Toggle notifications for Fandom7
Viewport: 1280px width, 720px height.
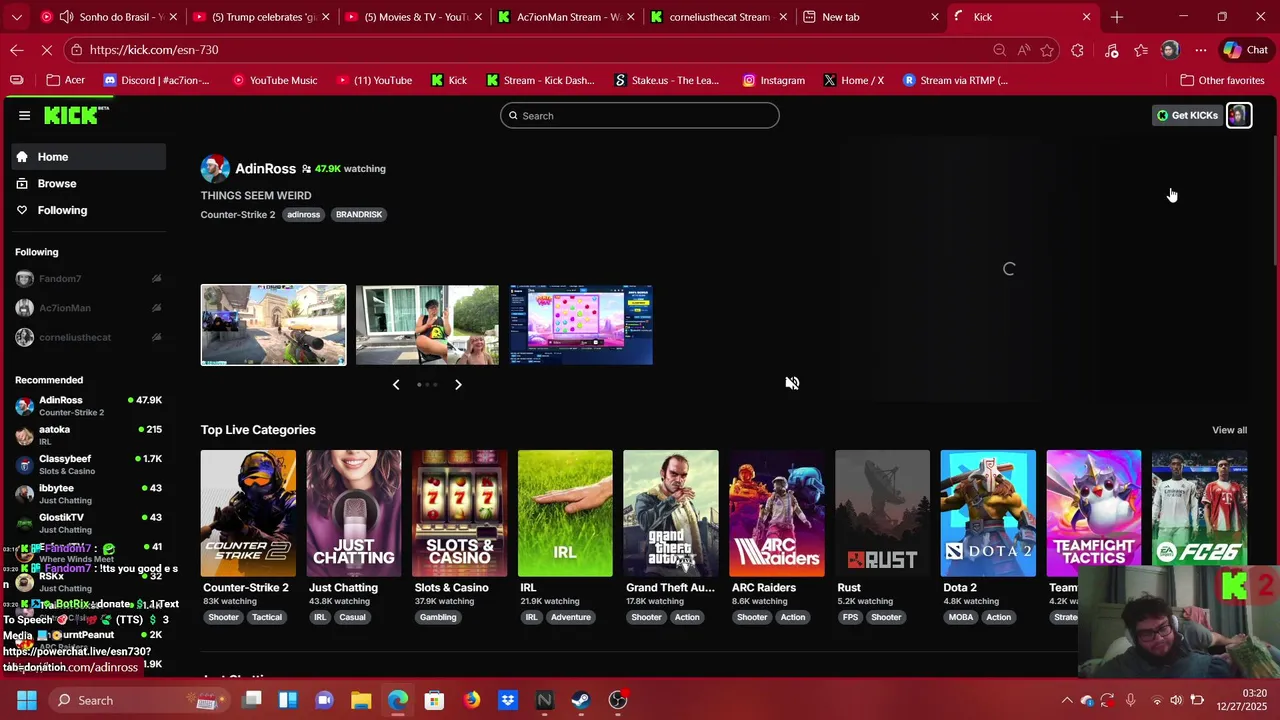(x=156, y=279)
